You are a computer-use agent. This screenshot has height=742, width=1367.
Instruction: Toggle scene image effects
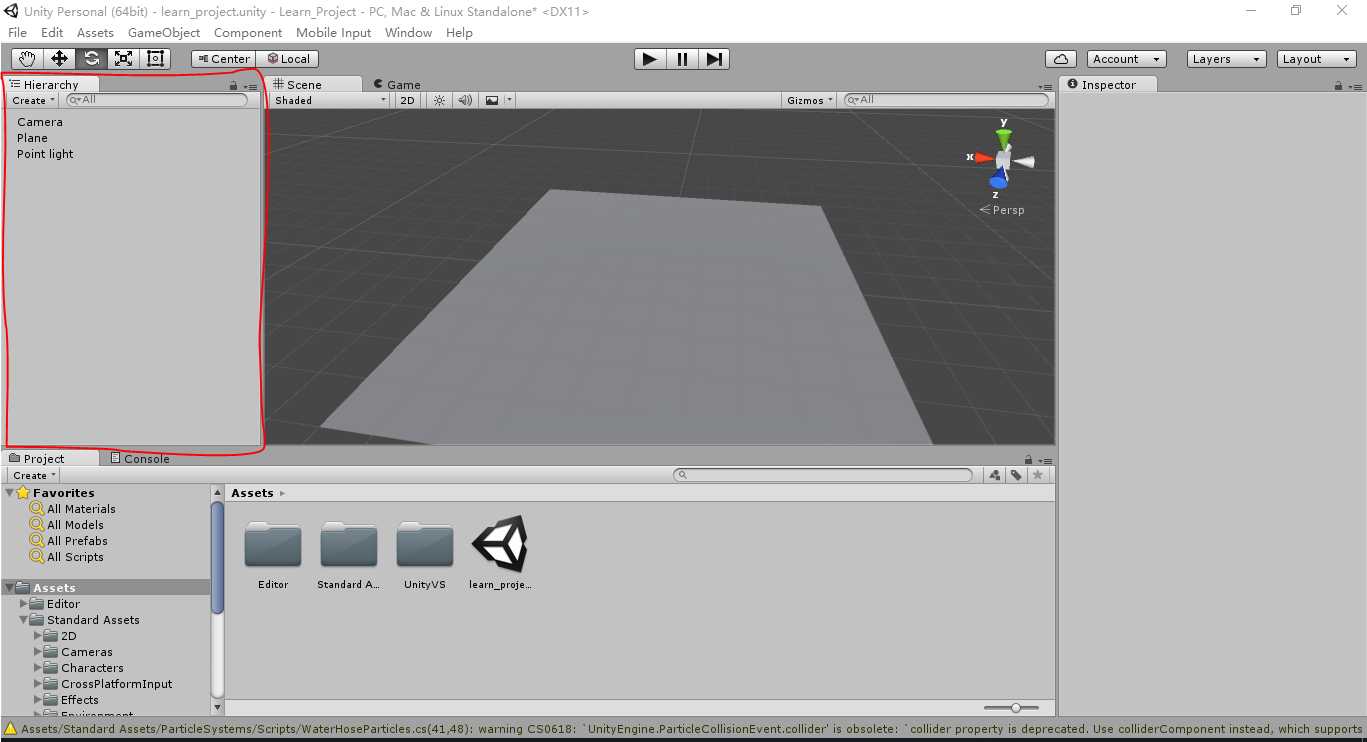[492, 100]
